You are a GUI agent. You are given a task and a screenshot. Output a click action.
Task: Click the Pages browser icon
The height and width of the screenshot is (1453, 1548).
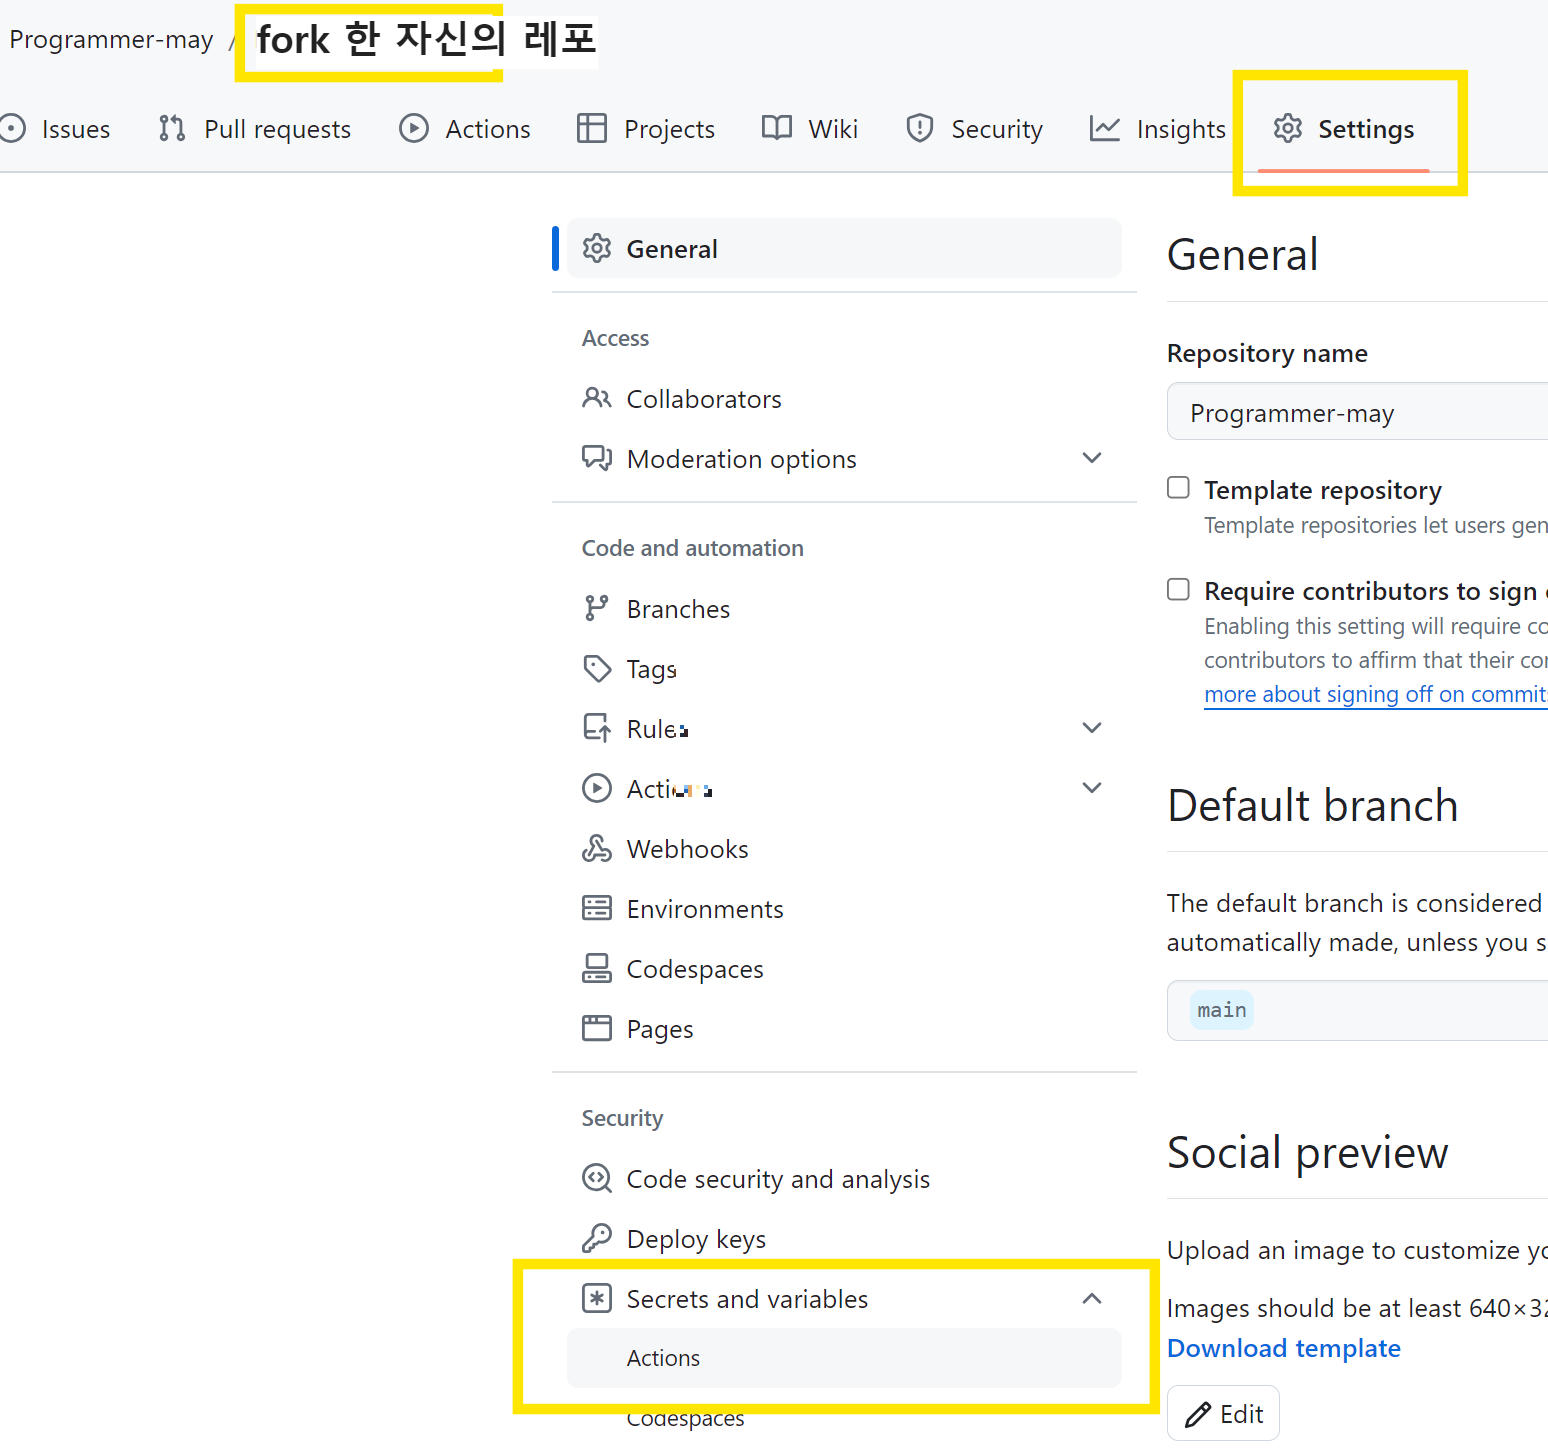click(597, 1028)
